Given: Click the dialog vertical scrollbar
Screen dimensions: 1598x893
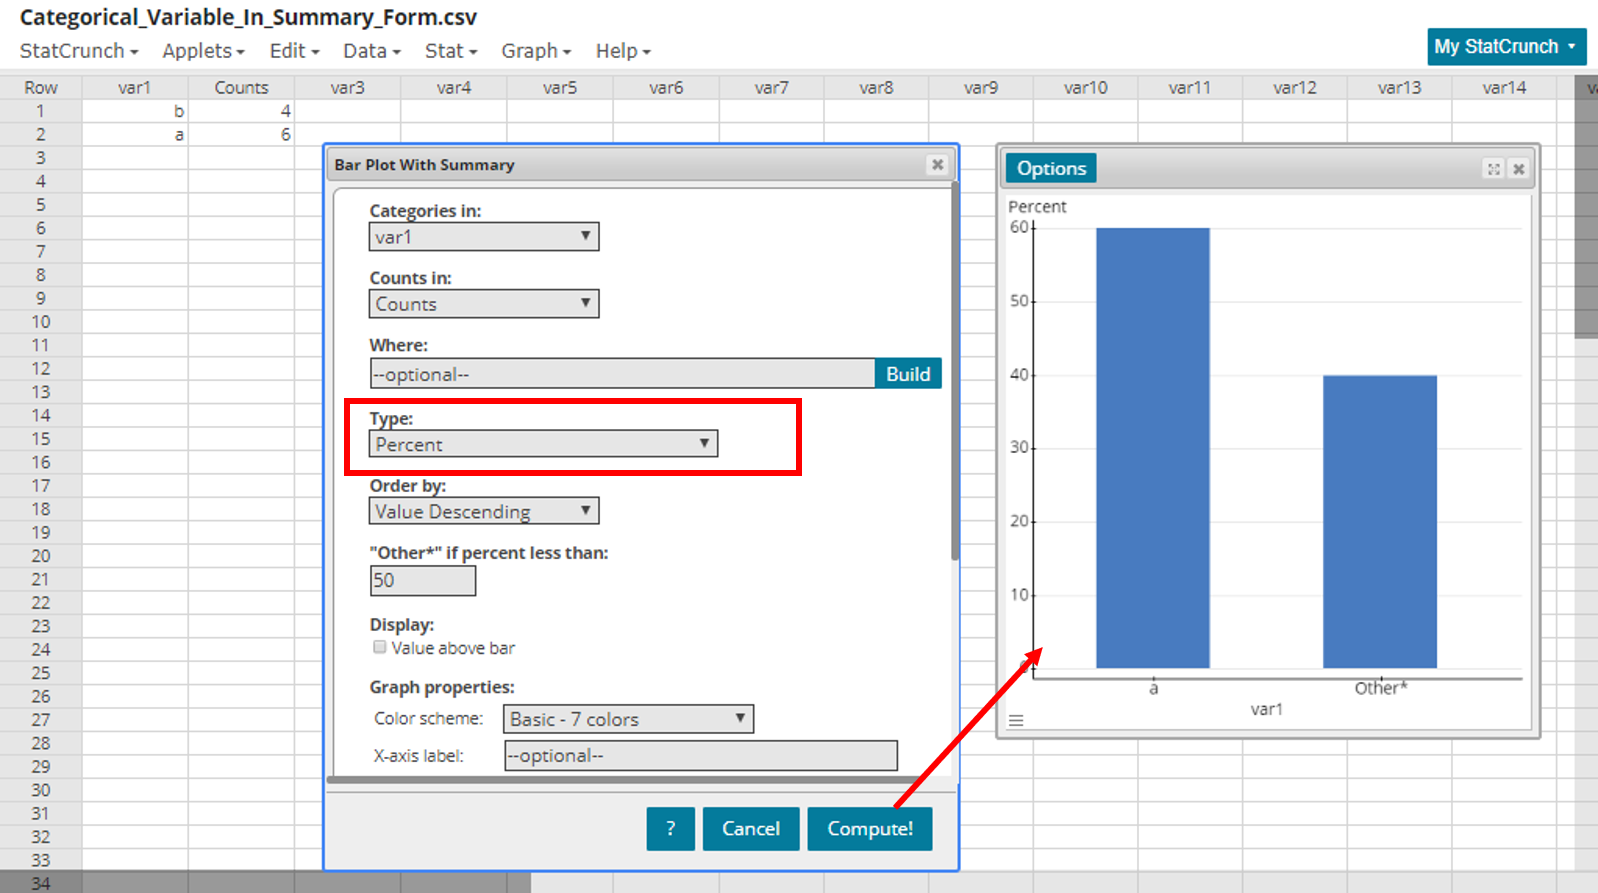Looking at the screenshot, I should pyautogui.click(x=955, y=370).
